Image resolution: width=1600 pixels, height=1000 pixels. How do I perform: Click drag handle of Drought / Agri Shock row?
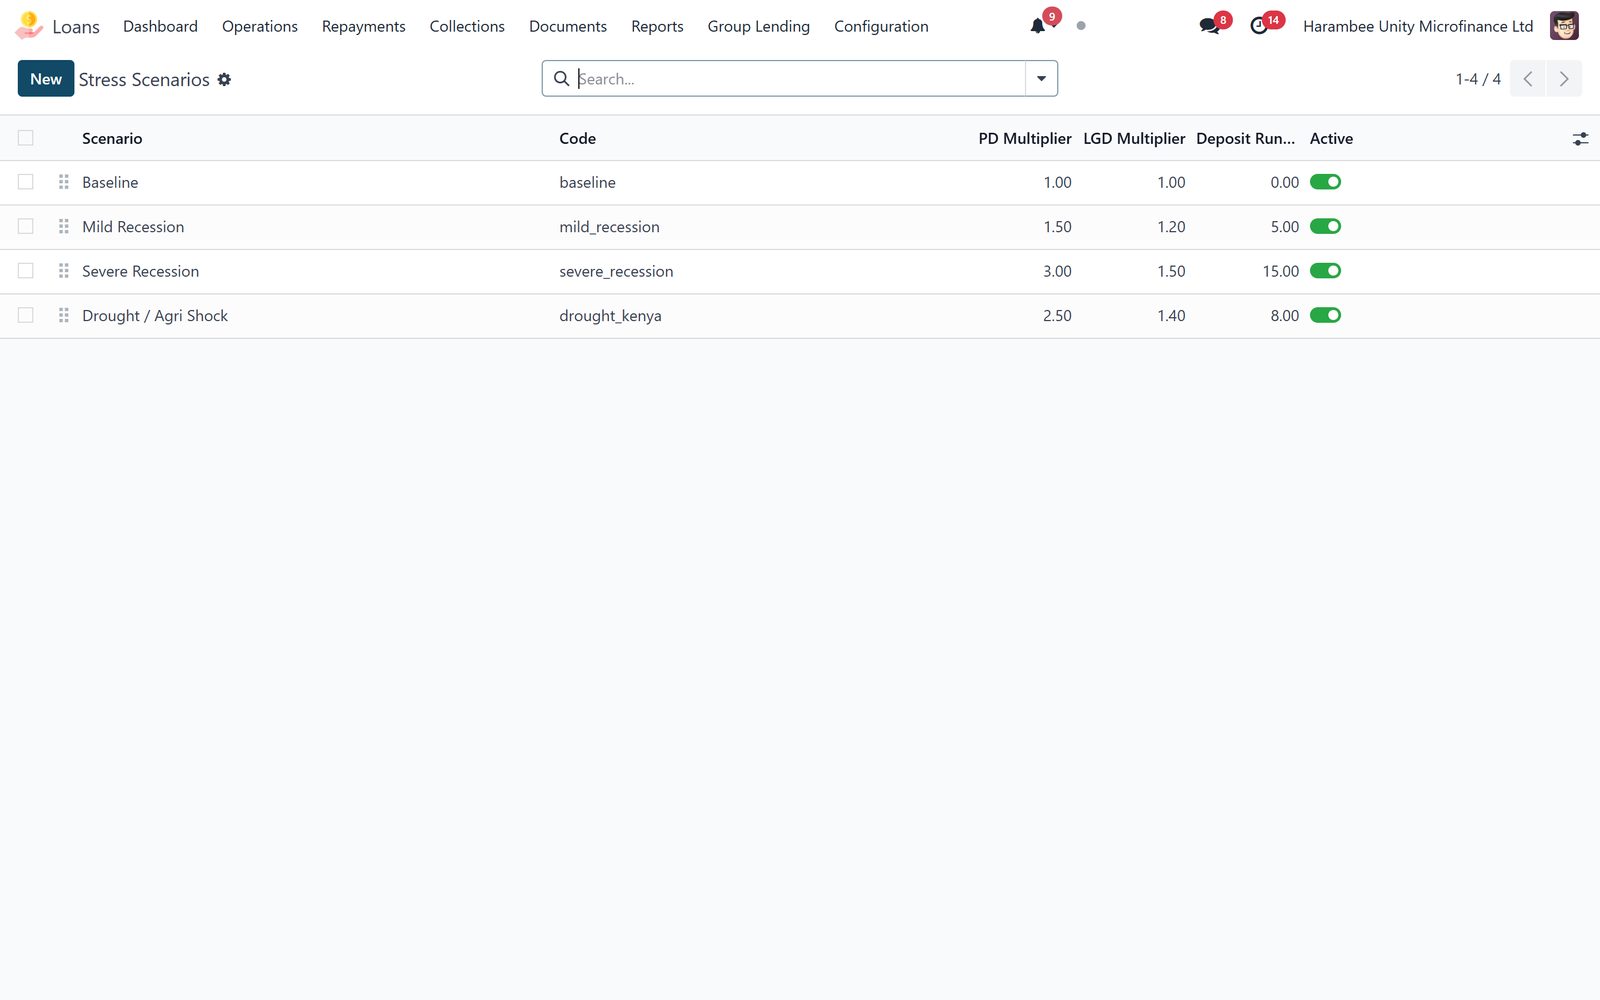point(64,315)
